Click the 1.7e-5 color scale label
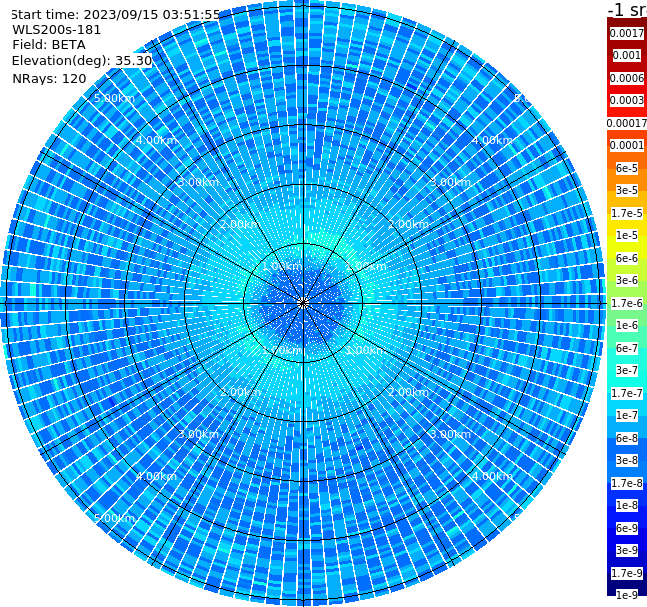The height and width of the screenshot is (607, 647). pos(627,213)
